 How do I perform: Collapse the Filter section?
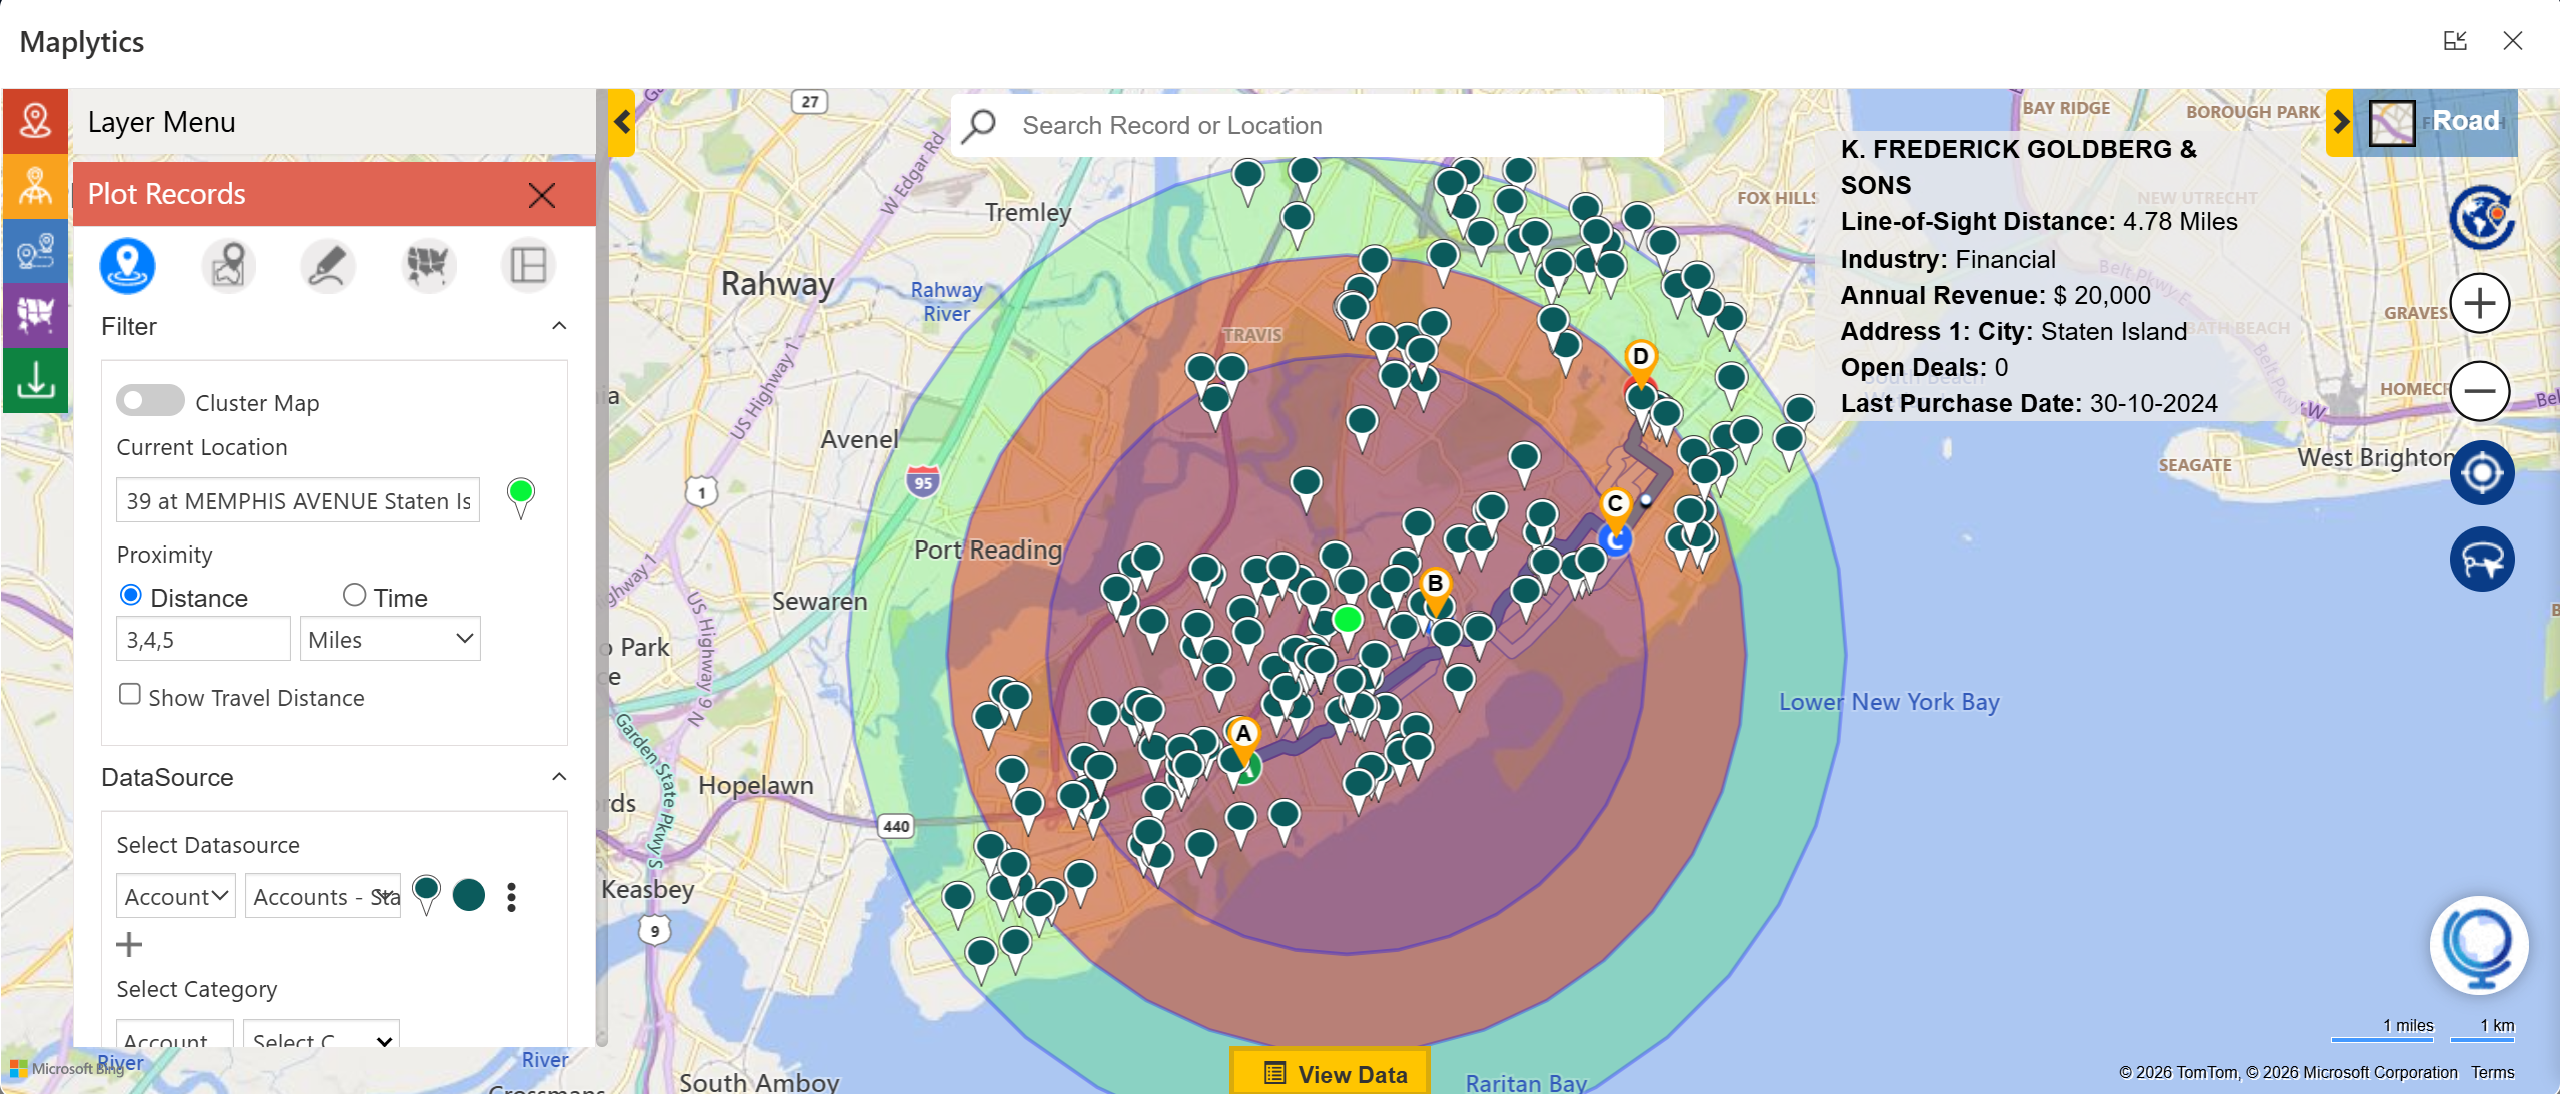coord(559,326)
